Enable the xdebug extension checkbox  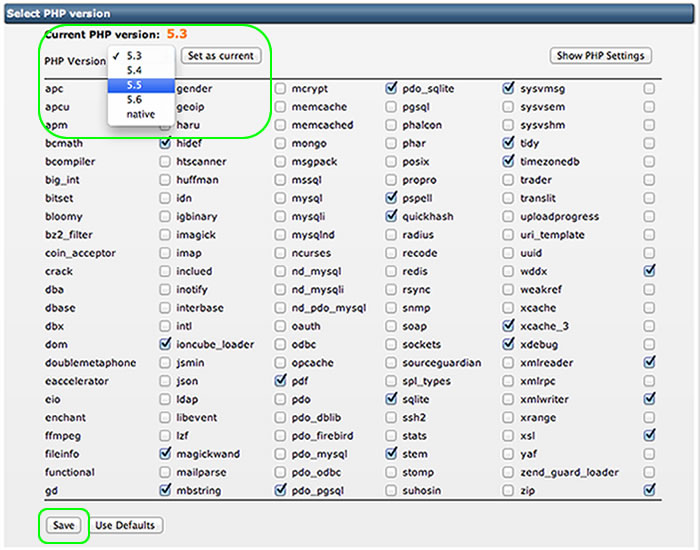[650, 344]
